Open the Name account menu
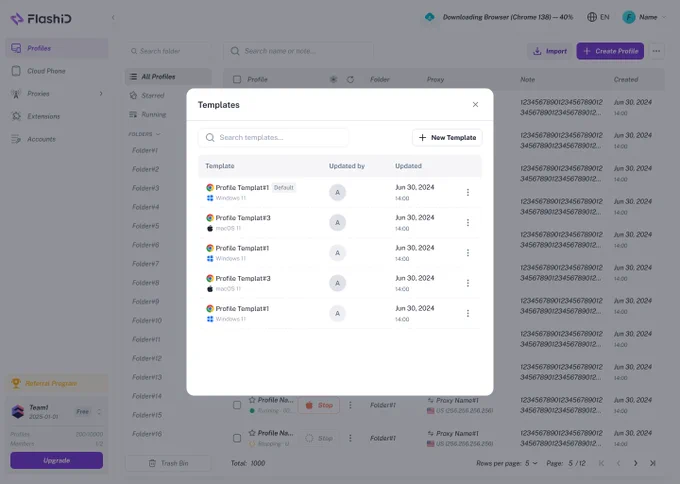The width and height of the screenshot is (680, 484). click(644, 17)
